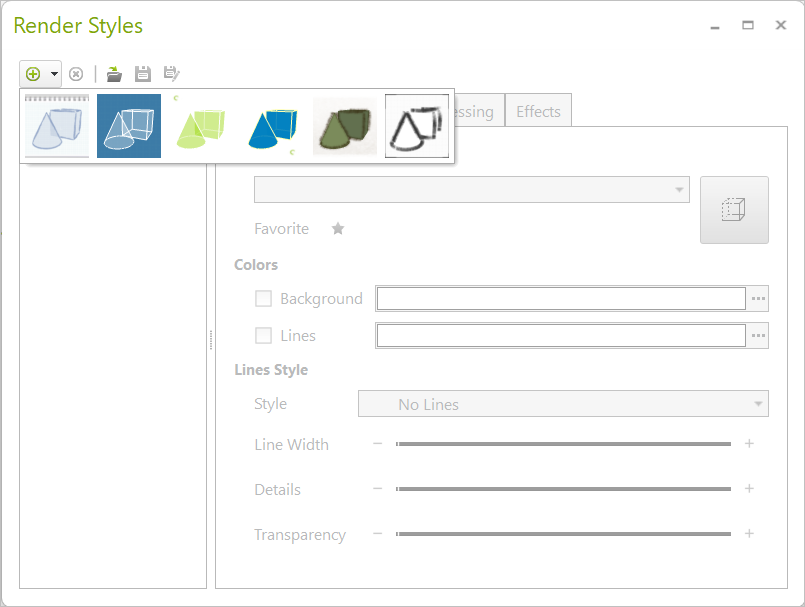Screen dimensions: 805x607
Task: Open the Lines color picker ellipsis
Action: click(x=757, y=335)
